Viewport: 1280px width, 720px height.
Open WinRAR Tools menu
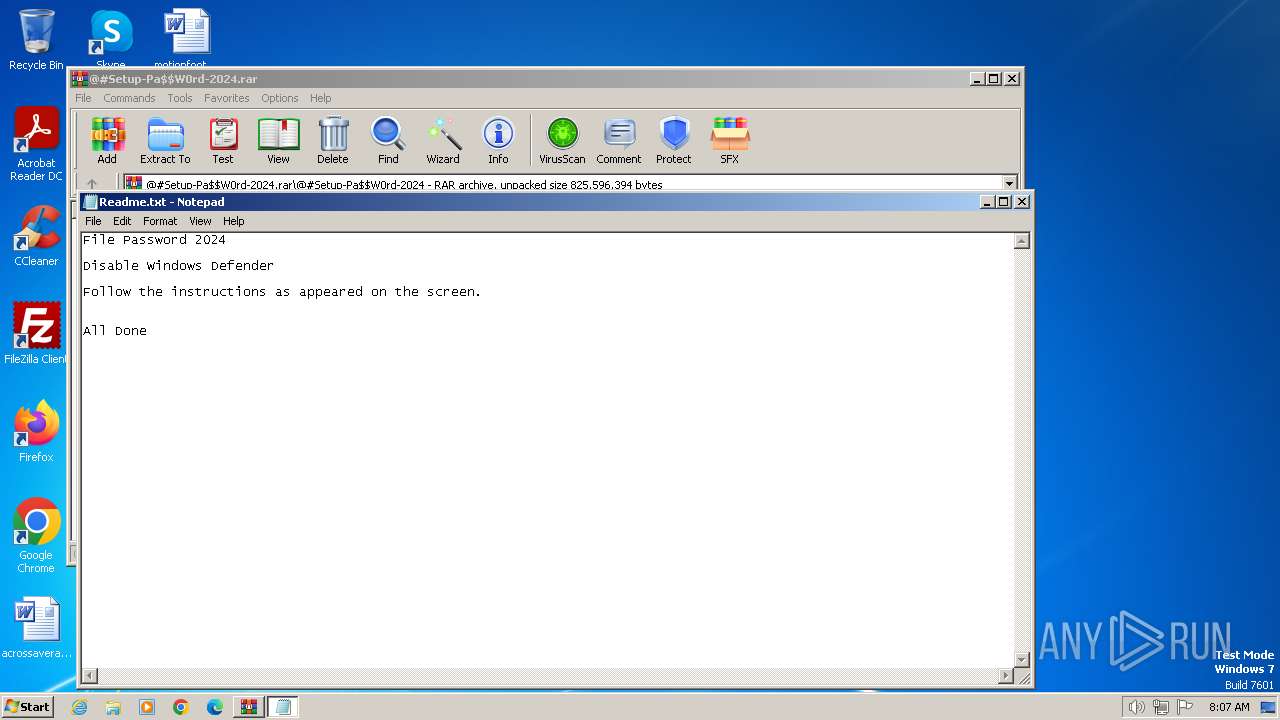click(180, 98)
